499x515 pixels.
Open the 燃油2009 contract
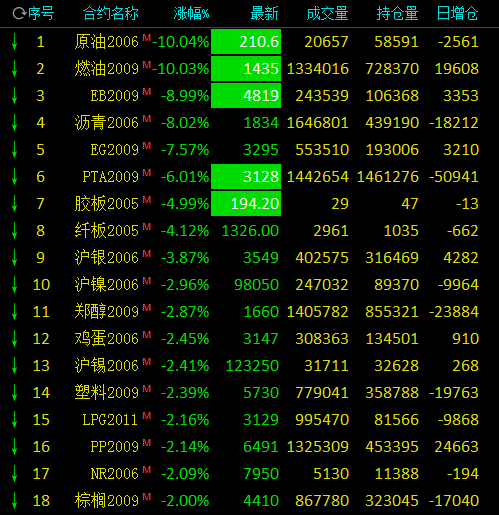[x=106, y=69]
